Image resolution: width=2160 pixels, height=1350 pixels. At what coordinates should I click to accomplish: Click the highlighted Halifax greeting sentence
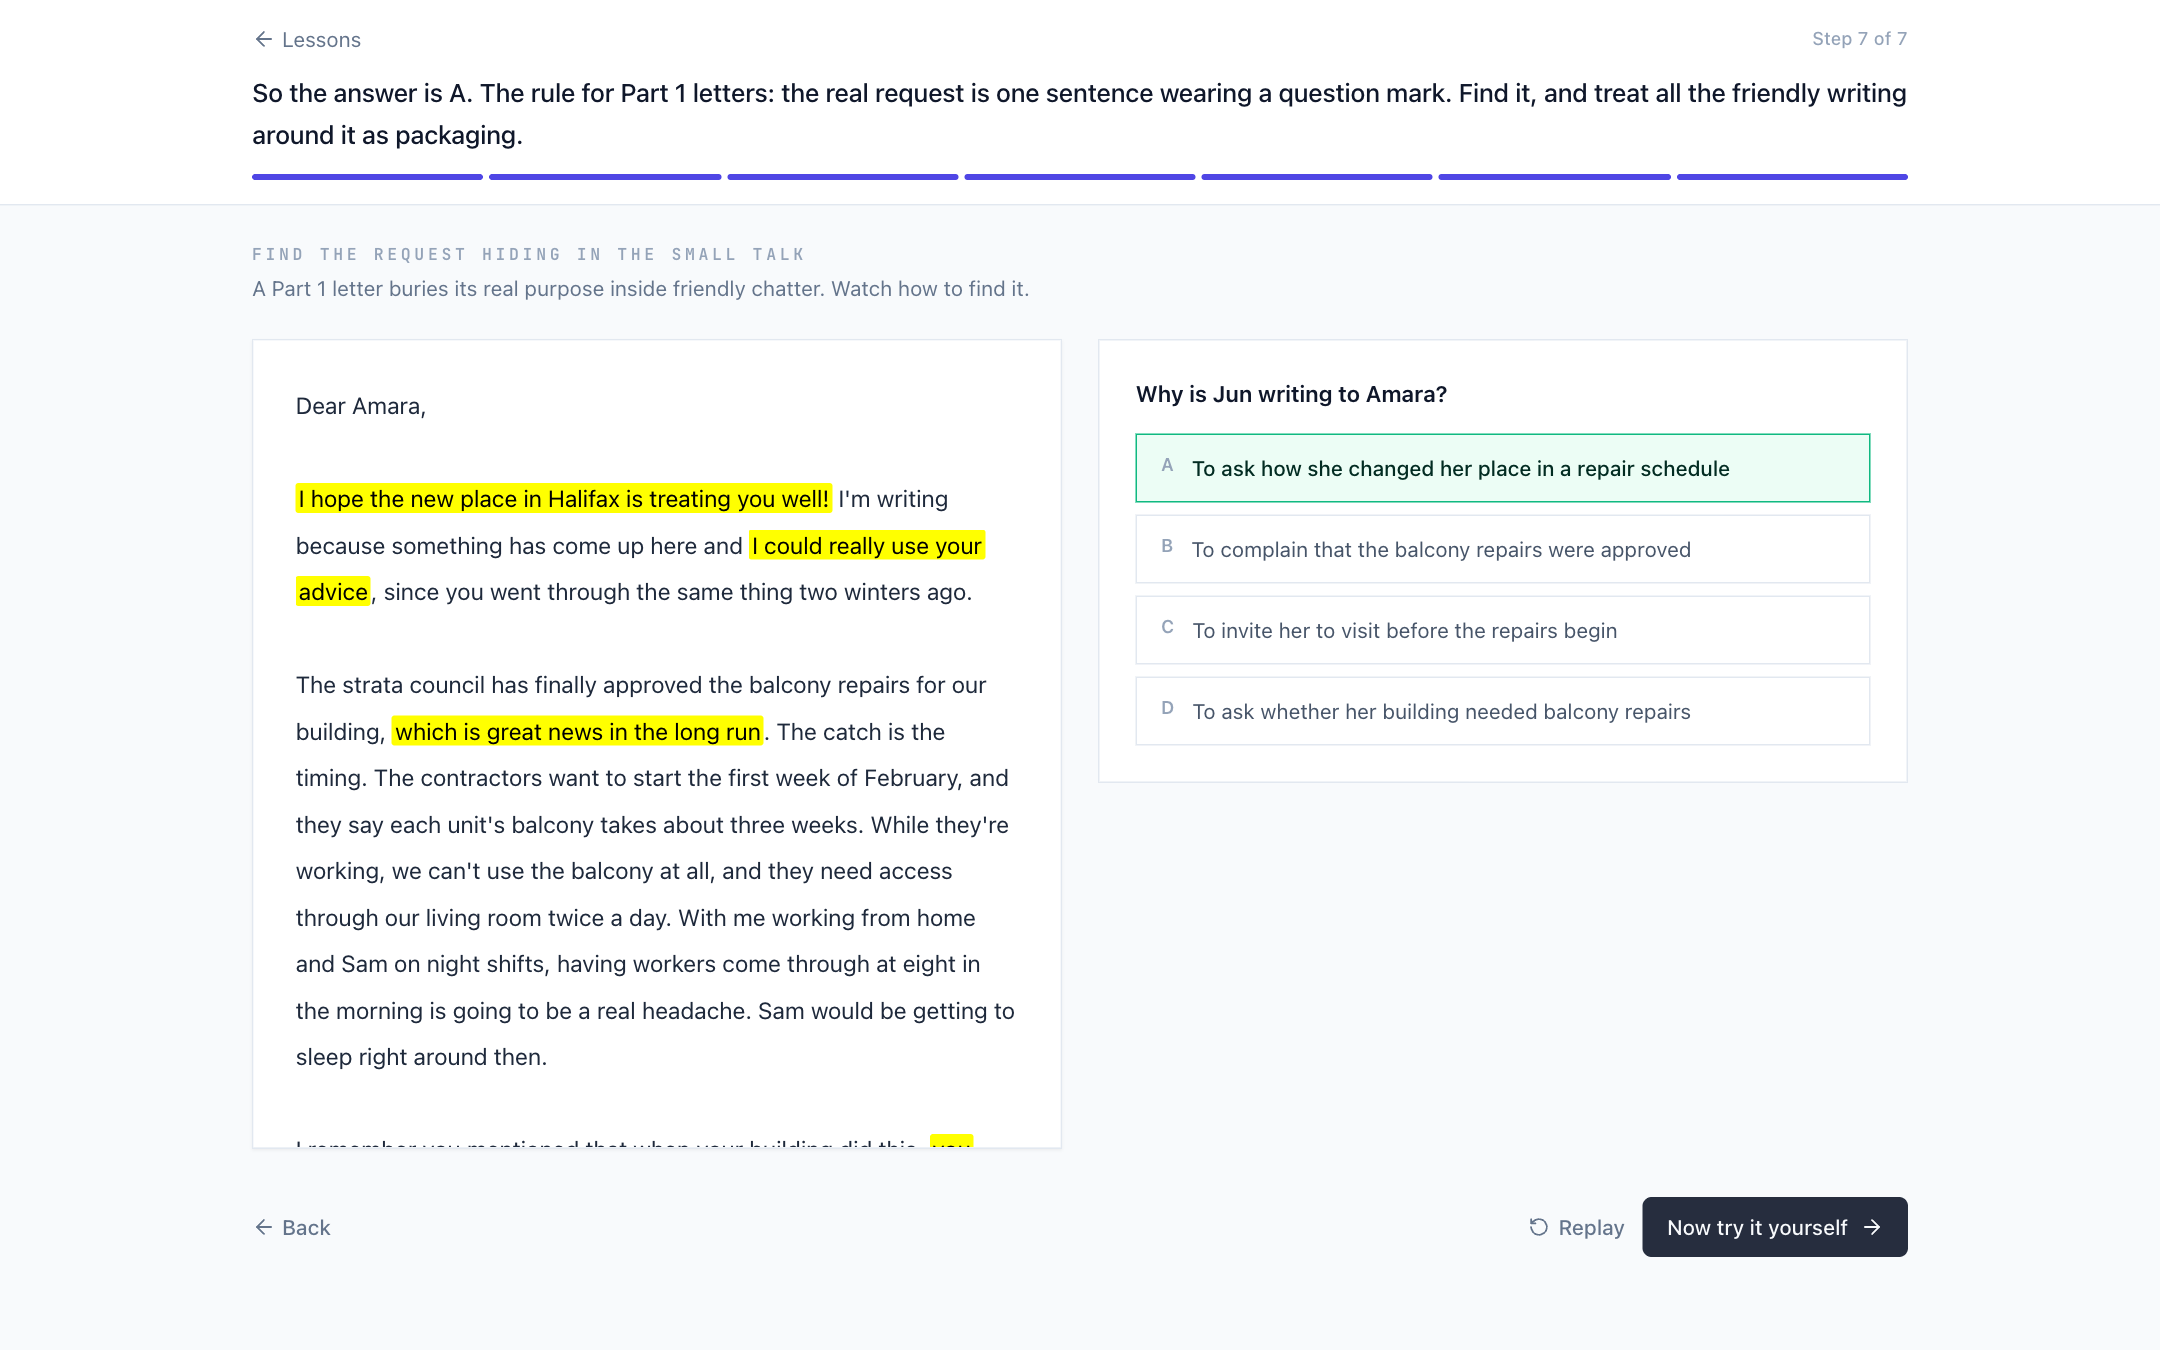coord(564,499)
